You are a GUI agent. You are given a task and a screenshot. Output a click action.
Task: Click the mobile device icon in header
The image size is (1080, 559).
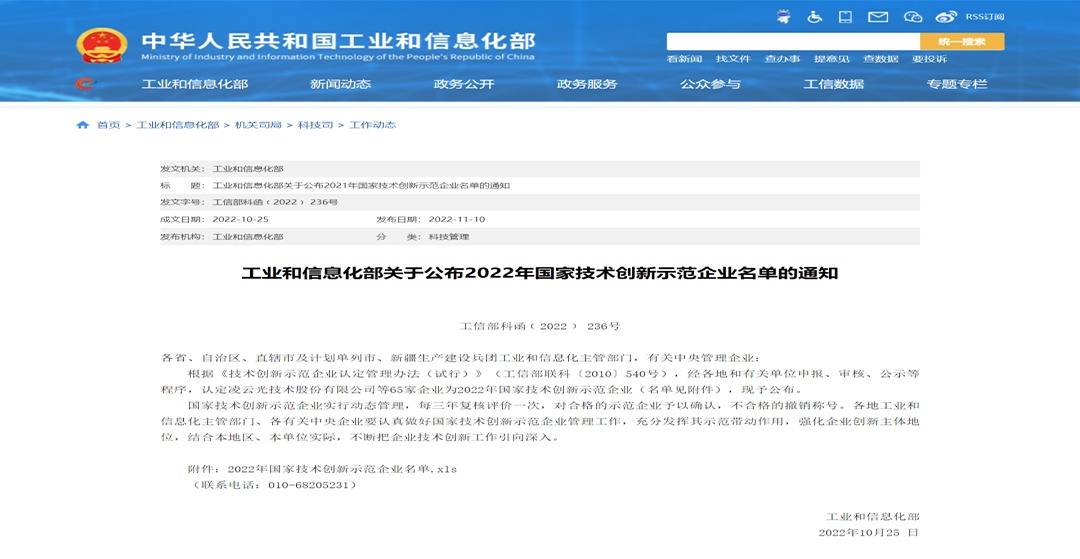(x=846, y=16)
